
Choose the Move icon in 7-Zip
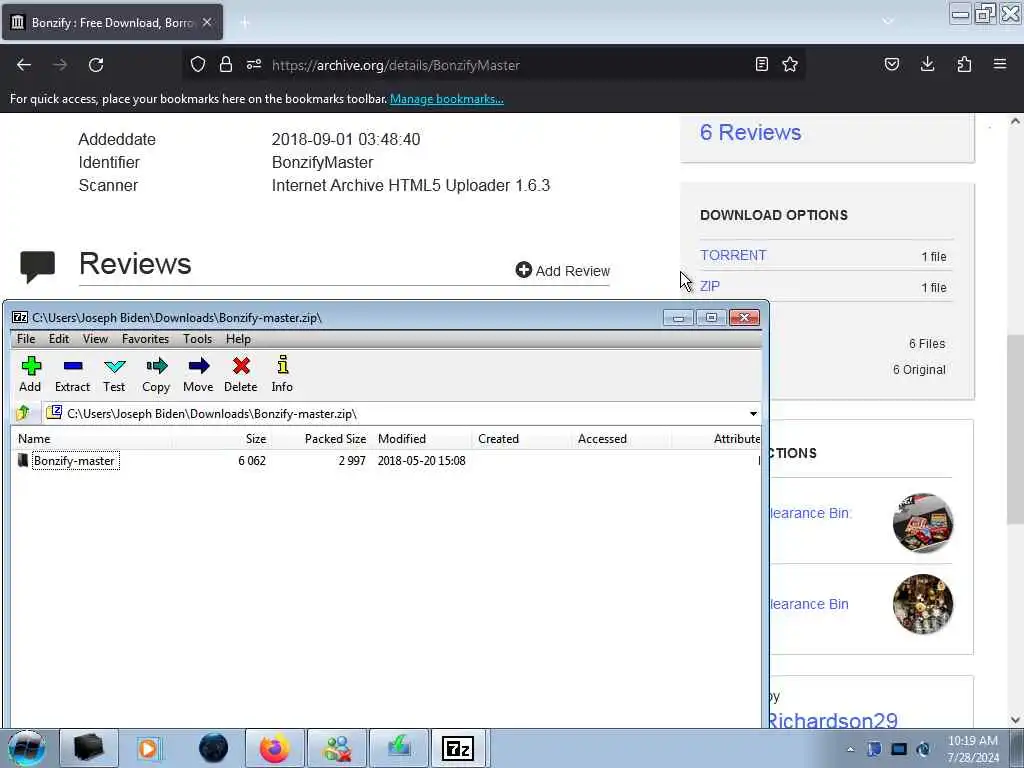pos(198,374)
